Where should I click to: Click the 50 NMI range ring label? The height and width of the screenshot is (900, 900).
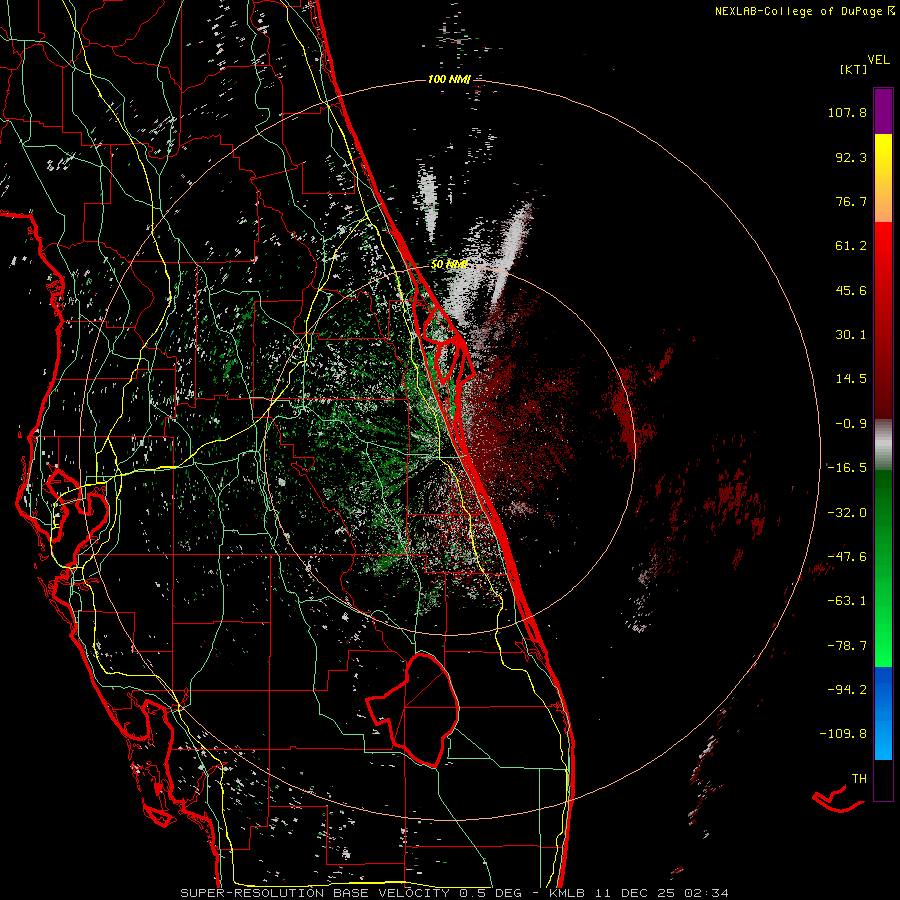[449, 265]
